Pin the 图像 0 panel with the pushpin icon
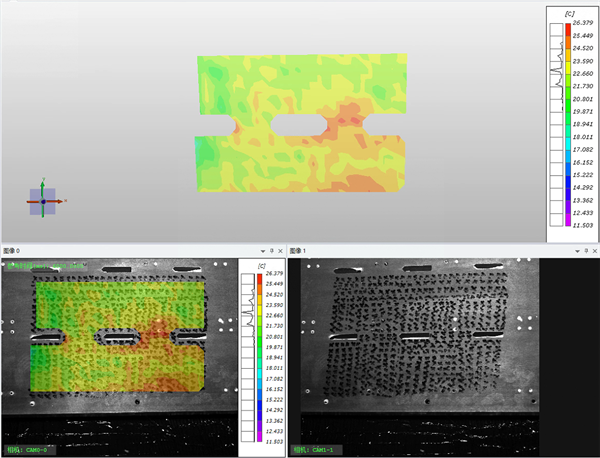The image size is (600, 458). coord(271,250)
